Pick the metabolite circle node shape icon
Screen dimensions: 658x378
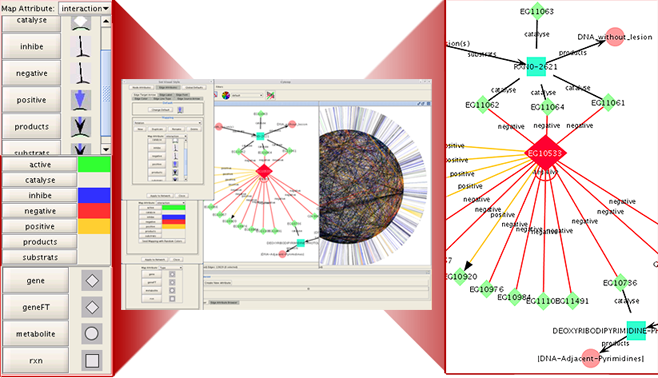pyautogui.click(x=92, y=334)
